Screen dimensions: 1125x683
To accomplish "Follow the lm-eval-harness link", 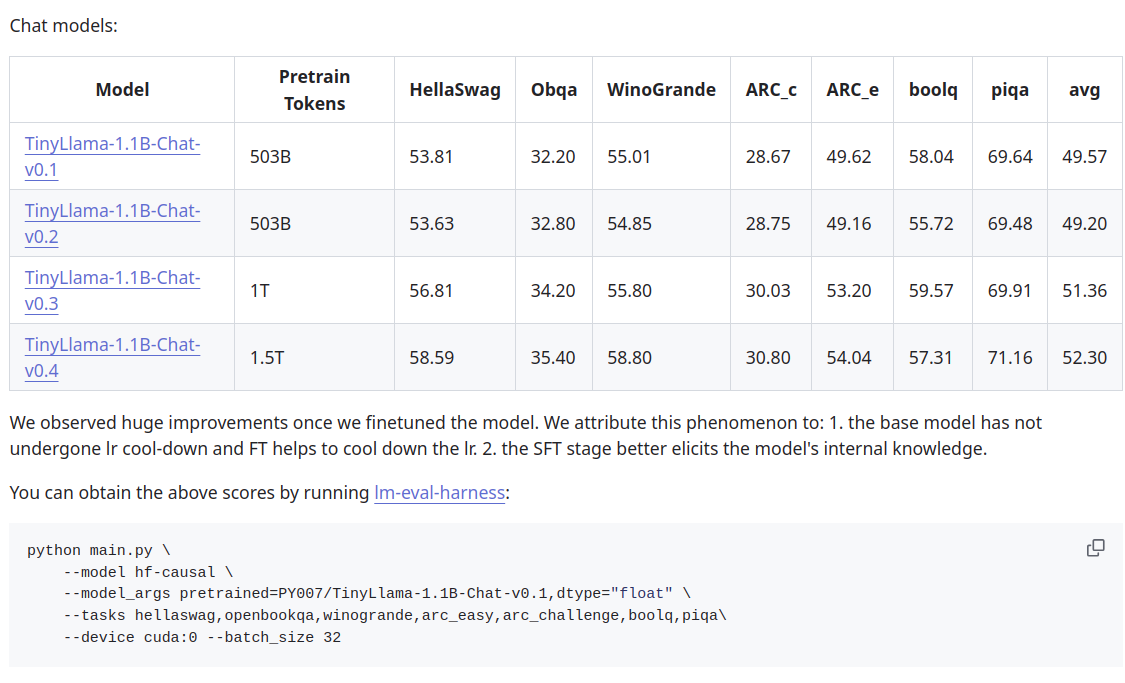I will [439, 493].
